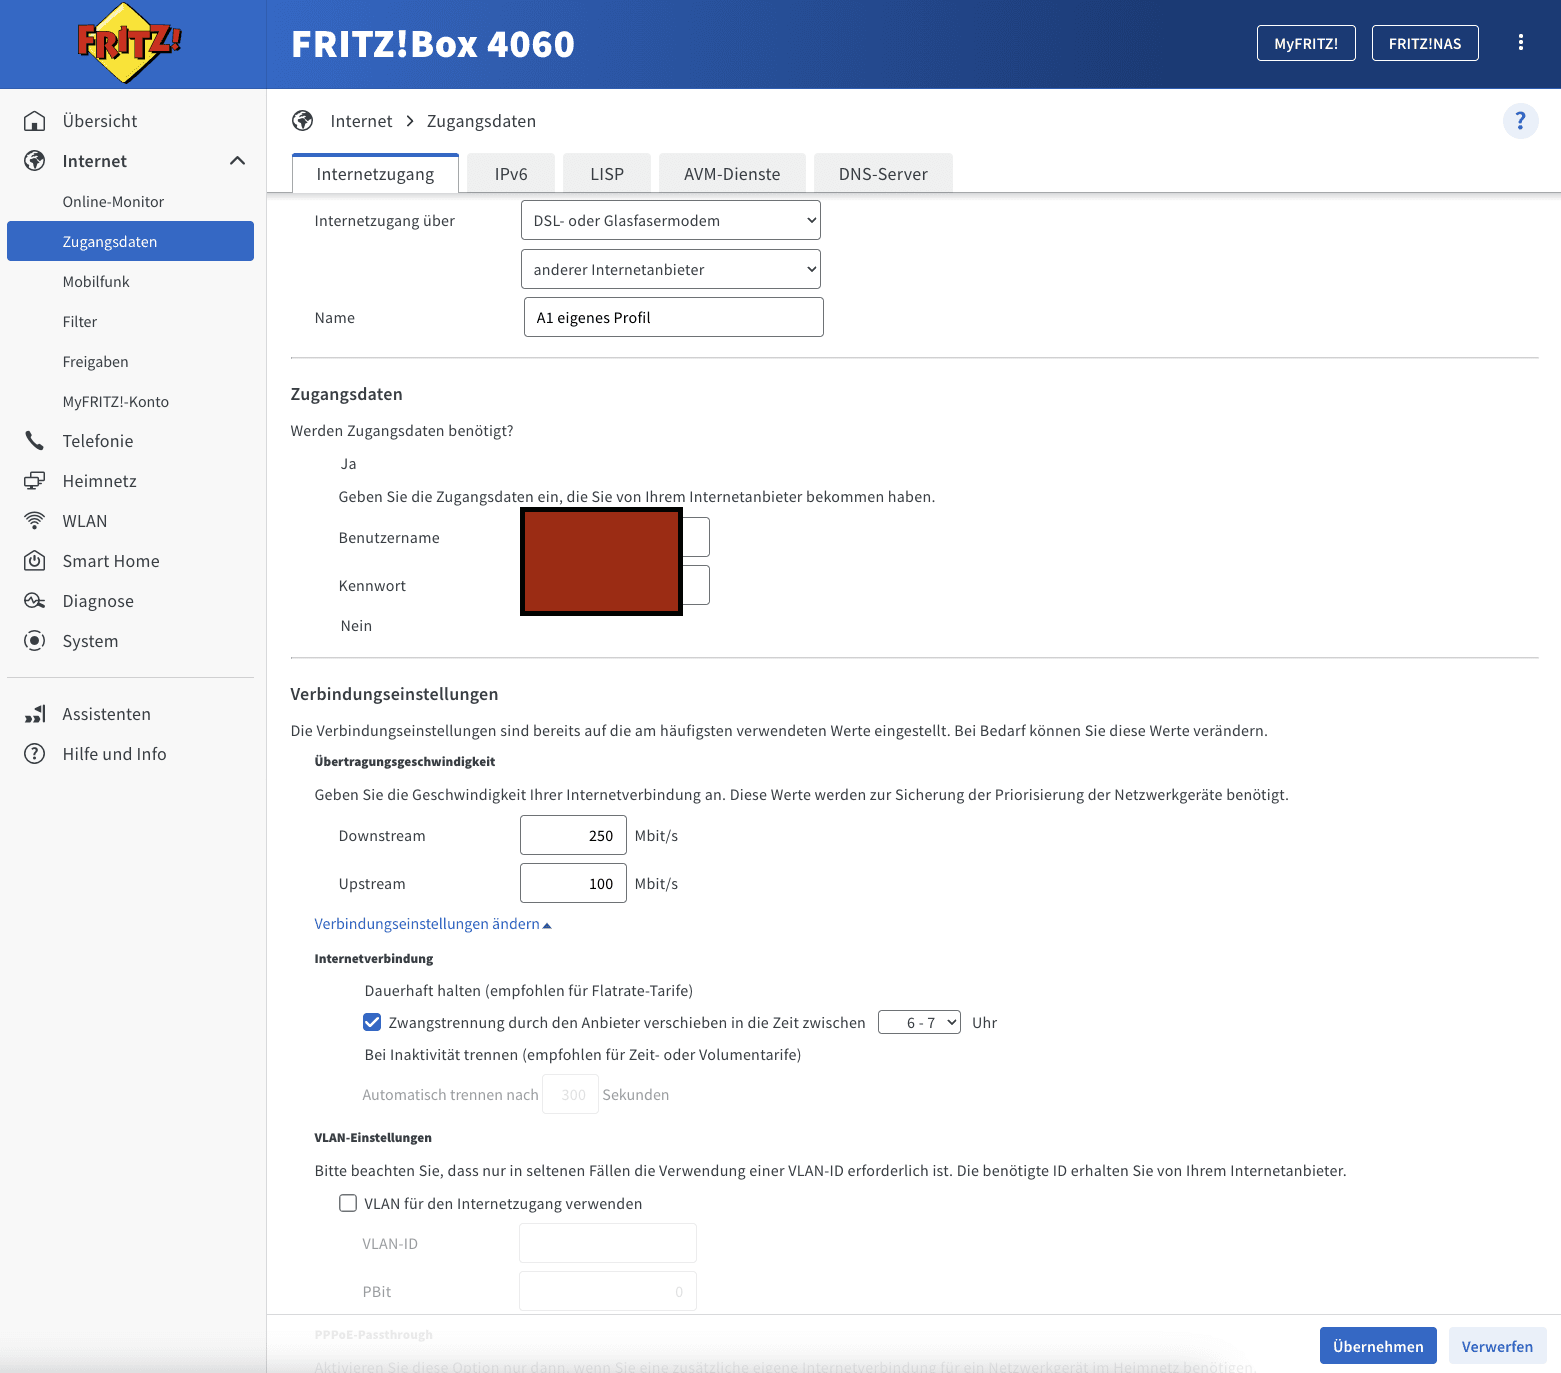Click the Übernehmen button
Screen dimensions: 1561x1373
pos(1377,1346)
